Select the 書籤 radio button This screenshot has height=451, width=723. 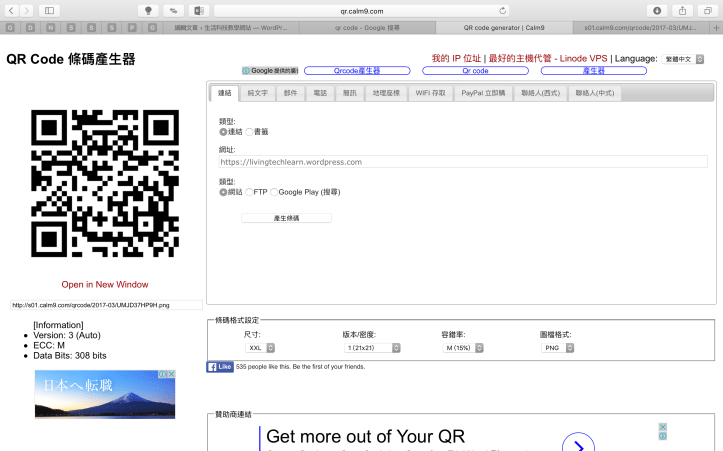pos(249,131)
